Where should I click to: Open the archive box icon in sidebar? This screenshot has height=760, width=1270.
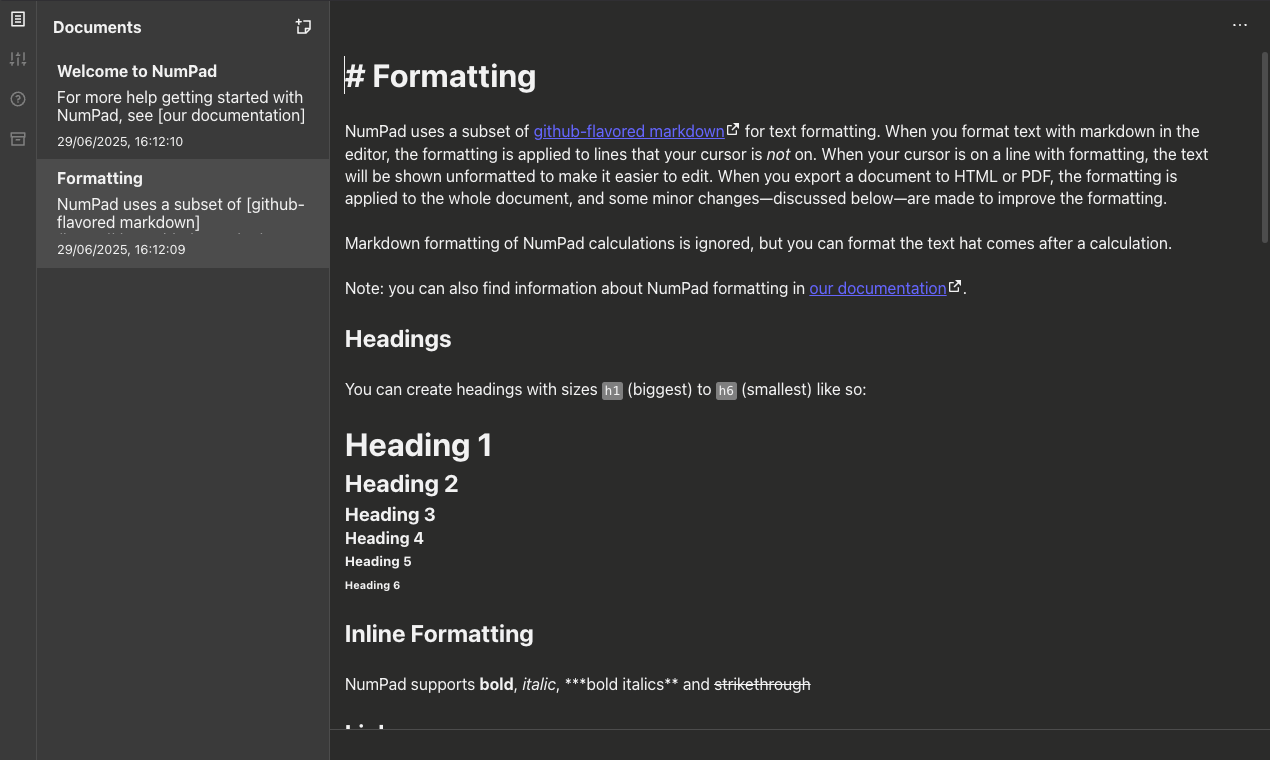[18, 139]
